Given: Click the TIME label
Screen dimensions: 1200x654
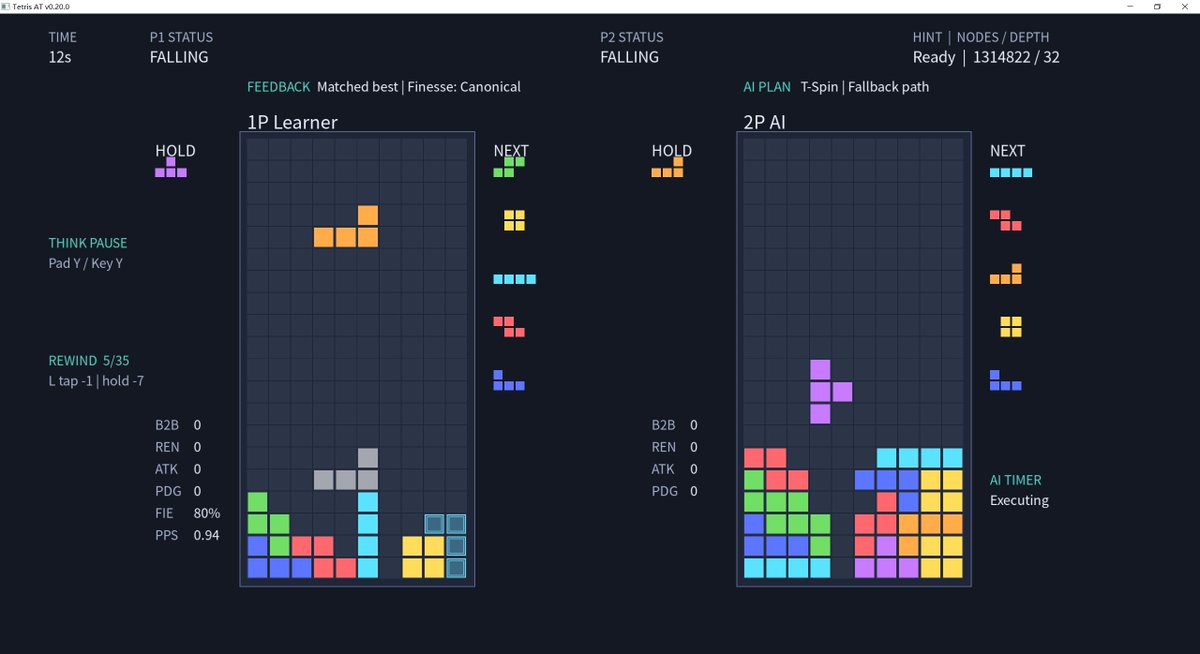Looking at the screenshot, I should click(62, 37).
